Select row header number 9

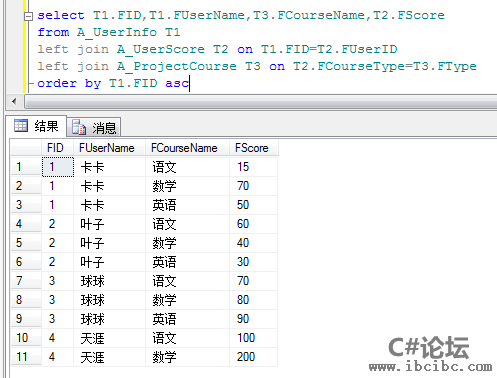[26, 319]
